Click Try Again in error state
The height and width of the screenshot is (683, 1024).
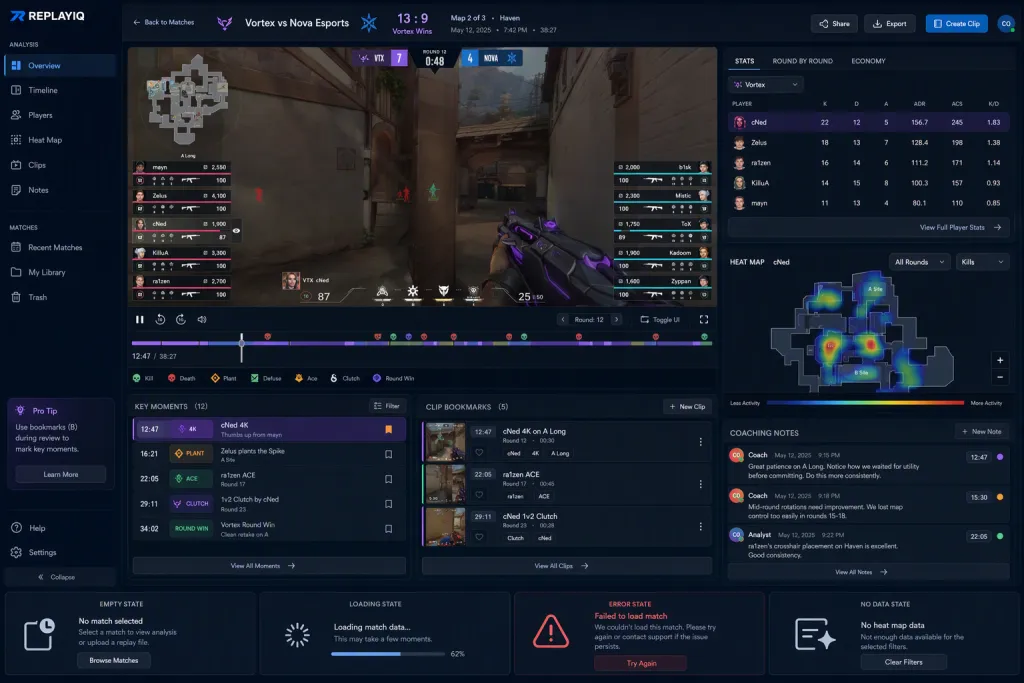641,663
